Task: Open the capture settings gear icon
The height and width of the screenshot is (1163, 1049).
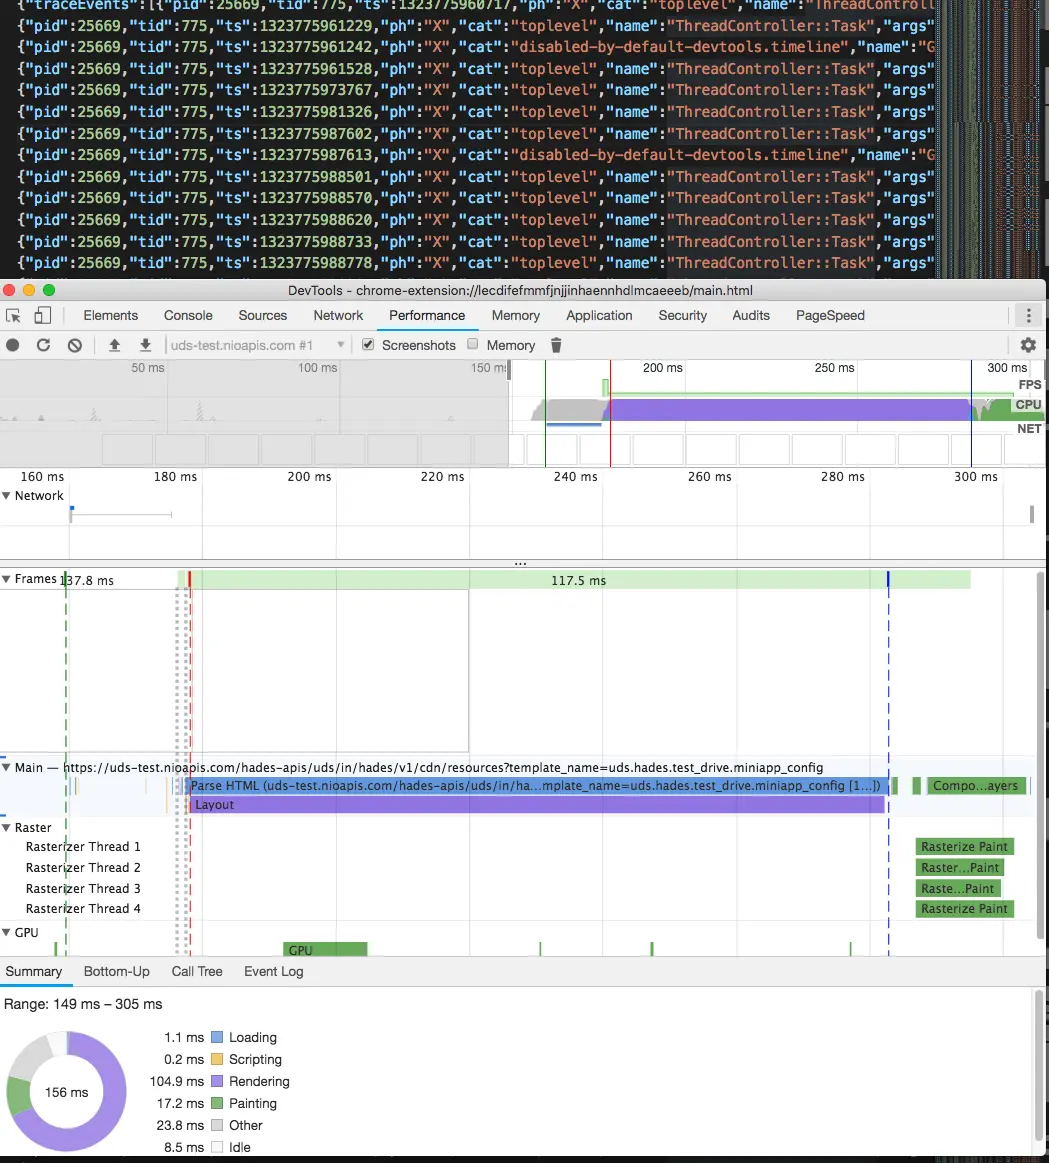Action: pyautogui.click(x=1028, y=345)
